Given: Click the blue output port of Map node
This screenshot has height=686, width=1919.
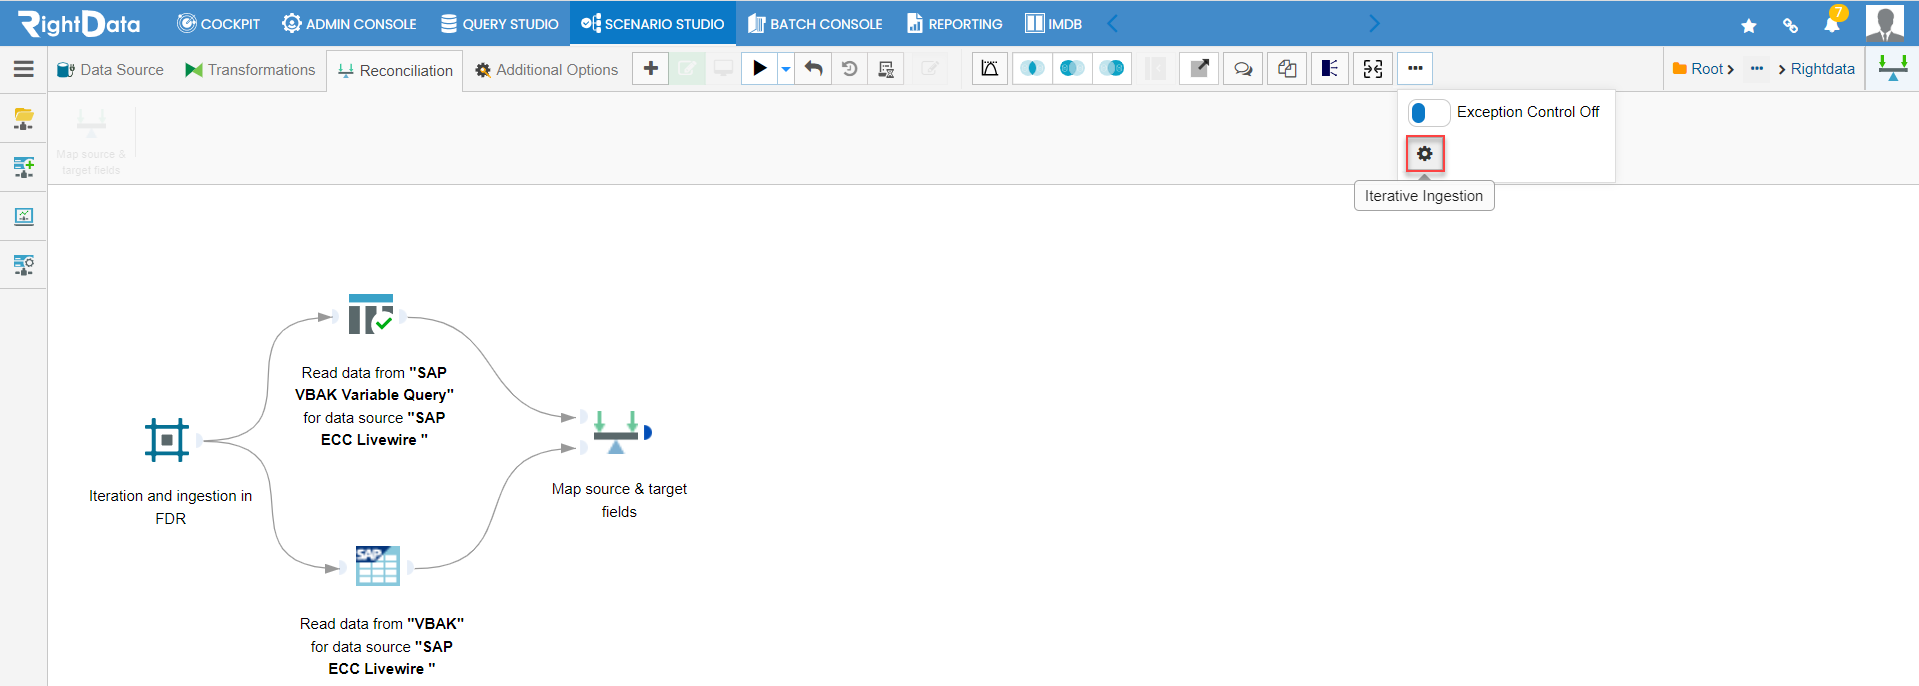Looking at the screenshot, I should click(x=648, y=433).
